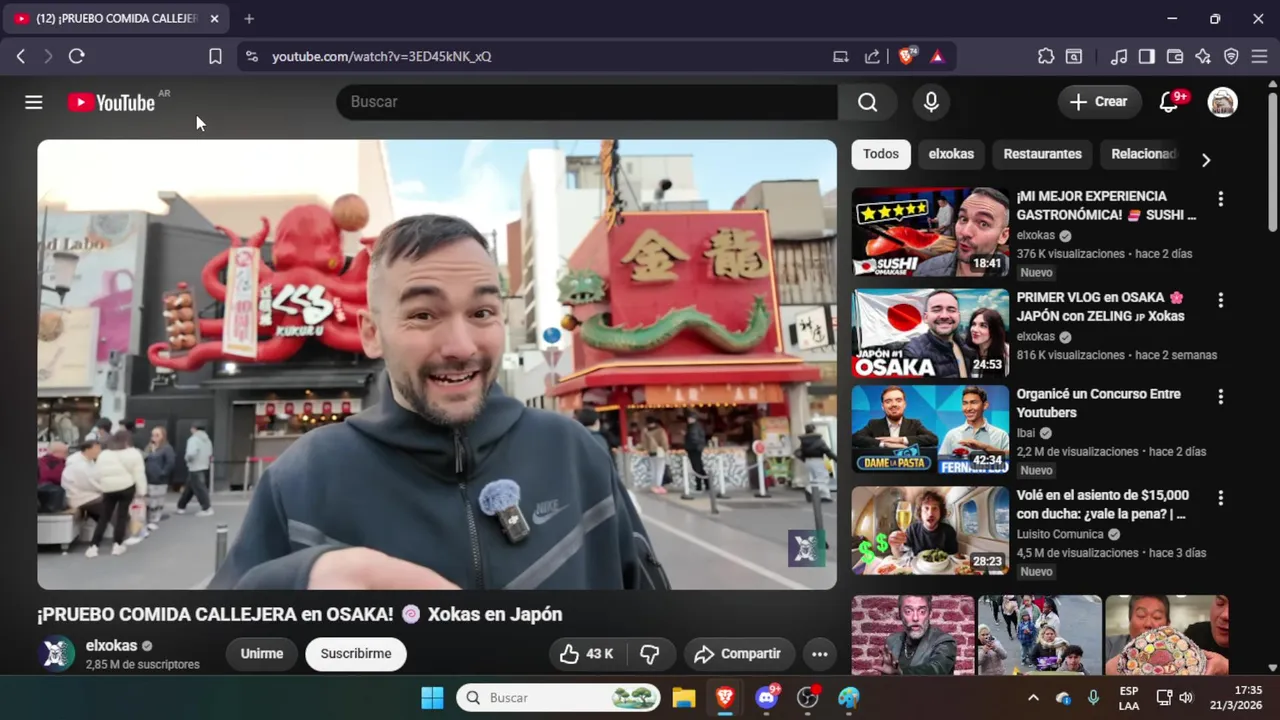Open menu for Organicé un Concurso video
This screenshot has height=720, width=1280.
pos(1220,397)
